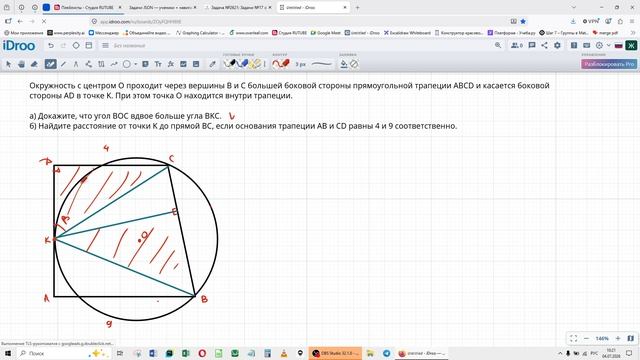Select the polyline connector tool

(89, 64)
